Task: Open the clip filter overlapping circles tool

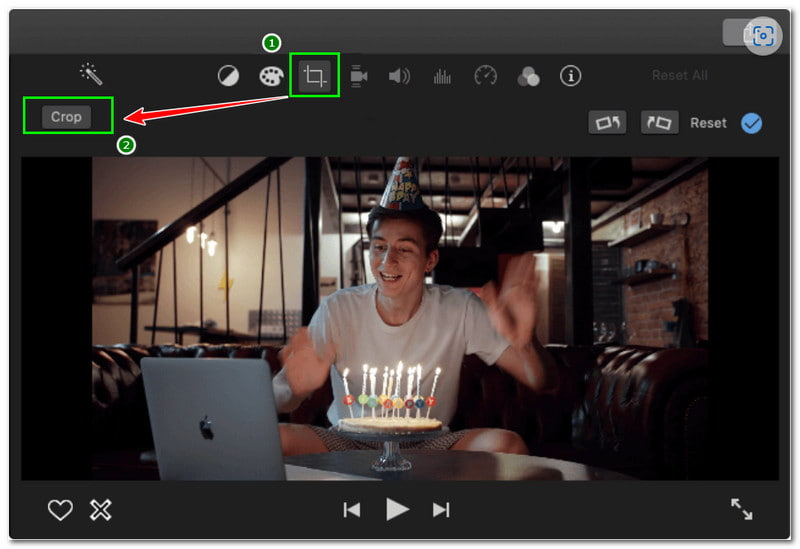Action: pos(528,77)
